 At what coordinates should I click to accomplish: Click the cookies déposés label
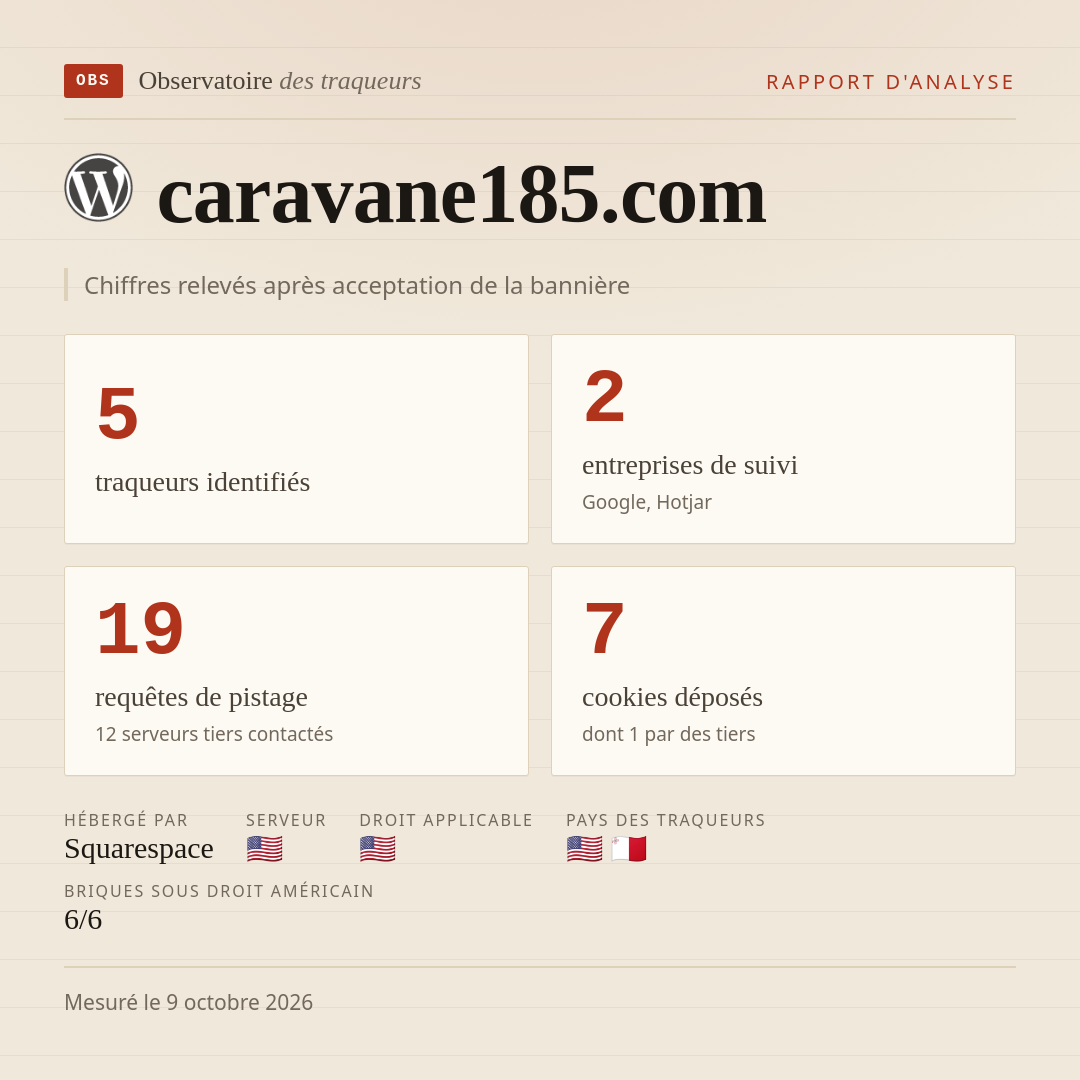(672, 697)
